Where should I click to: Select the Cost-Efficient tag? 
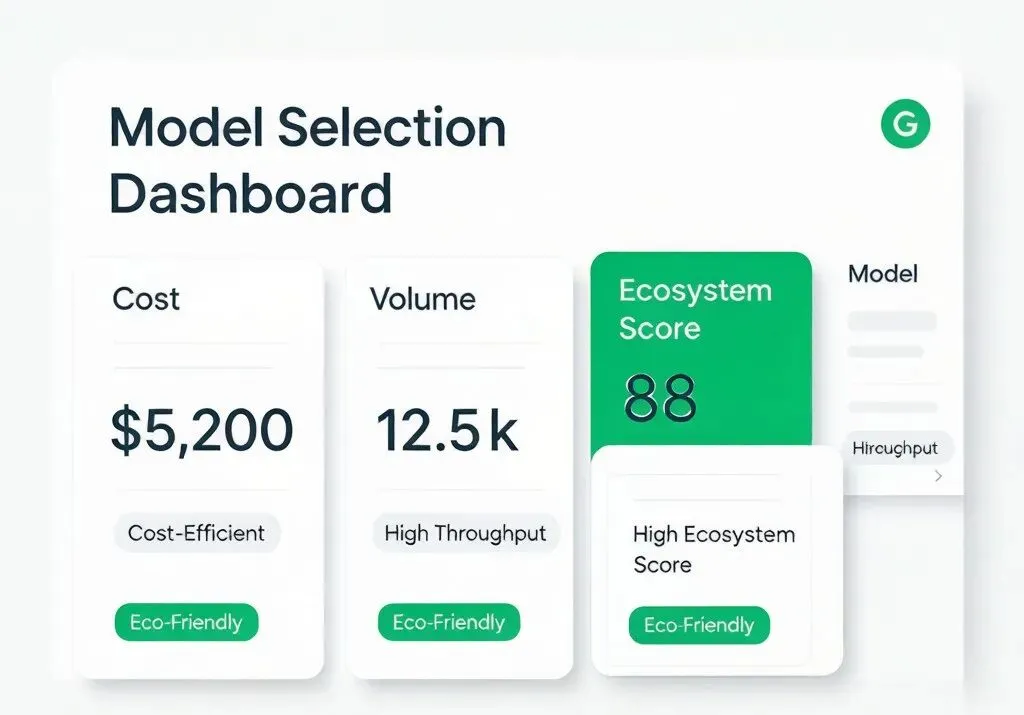[x=197, y=533]
